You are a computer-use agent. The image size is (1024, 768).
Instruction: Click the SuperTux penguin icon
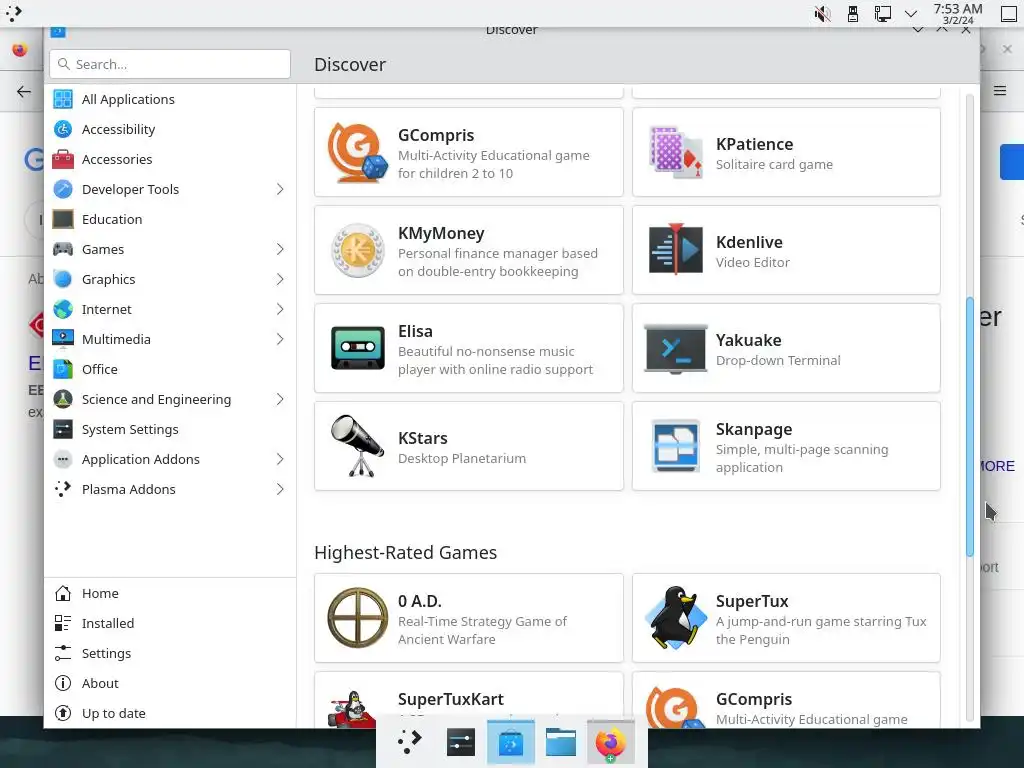[675, 618]
